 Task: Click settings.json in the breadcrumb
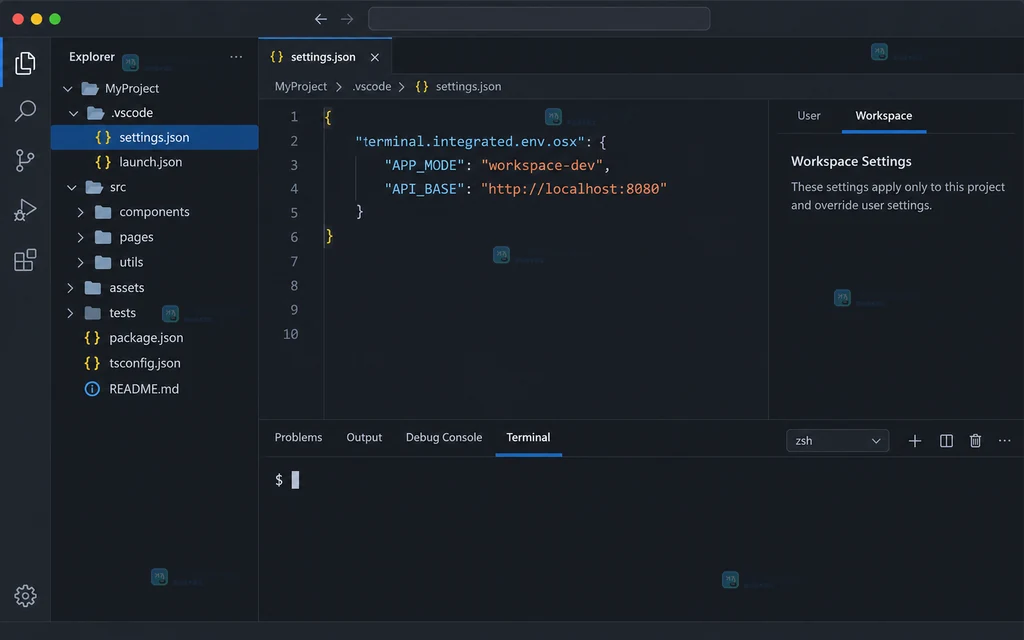click(468, 86)
